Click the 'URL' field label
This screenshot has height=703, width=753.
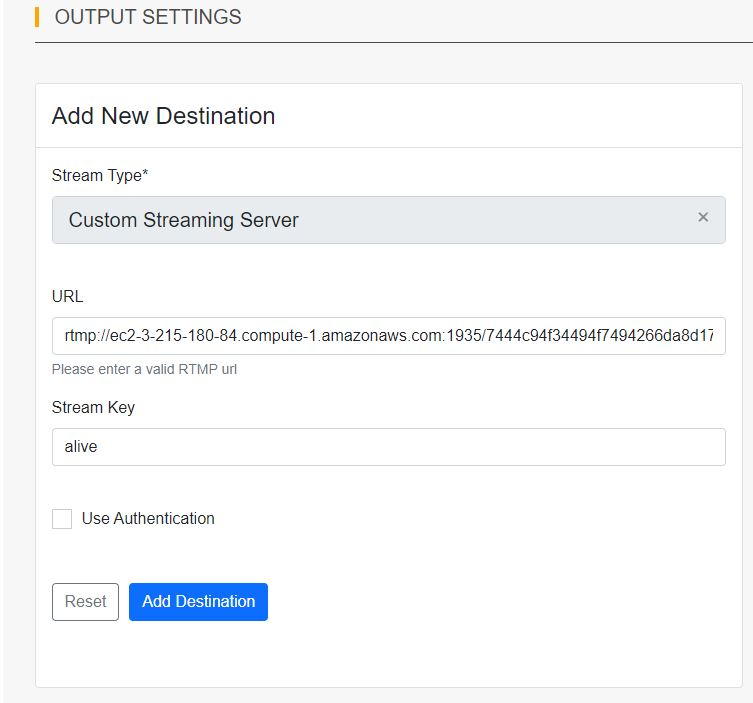pyautogui.click(x=67, y=297)
